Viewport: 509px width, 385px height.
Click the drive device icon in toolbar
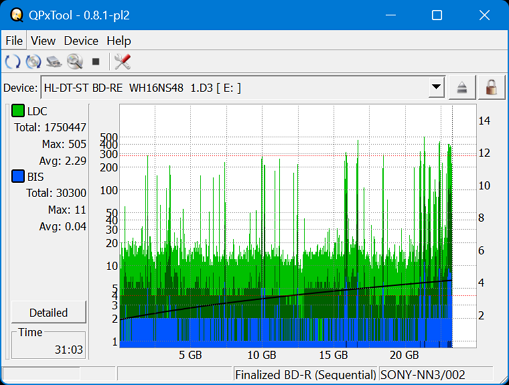(54, 62)
